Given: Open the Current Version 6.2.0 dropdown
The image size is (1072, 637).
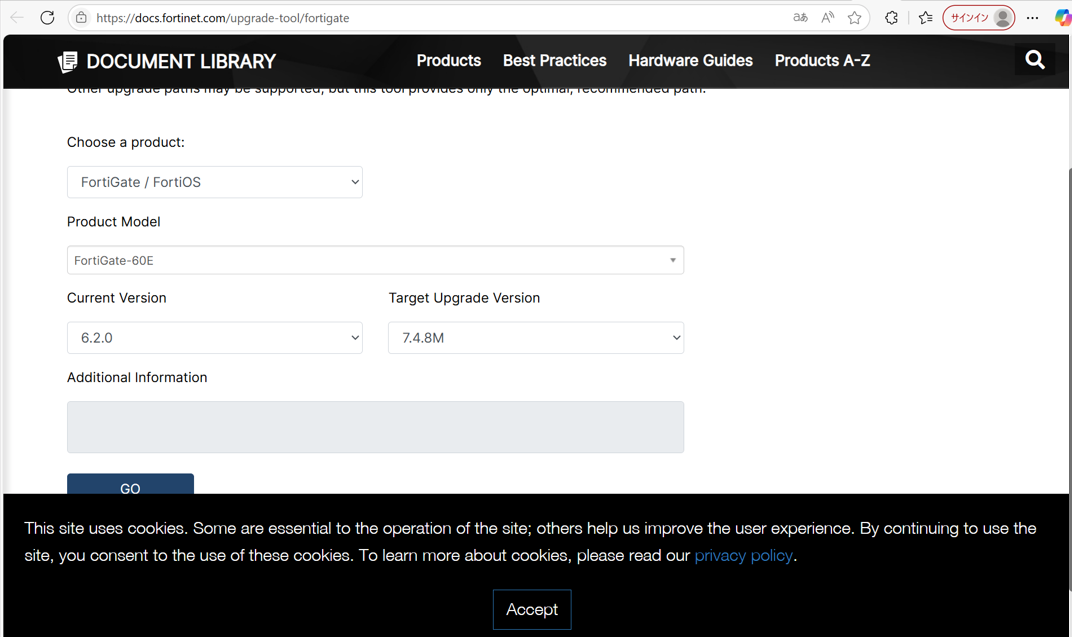Looking at the screenshot, I should 215,338.
